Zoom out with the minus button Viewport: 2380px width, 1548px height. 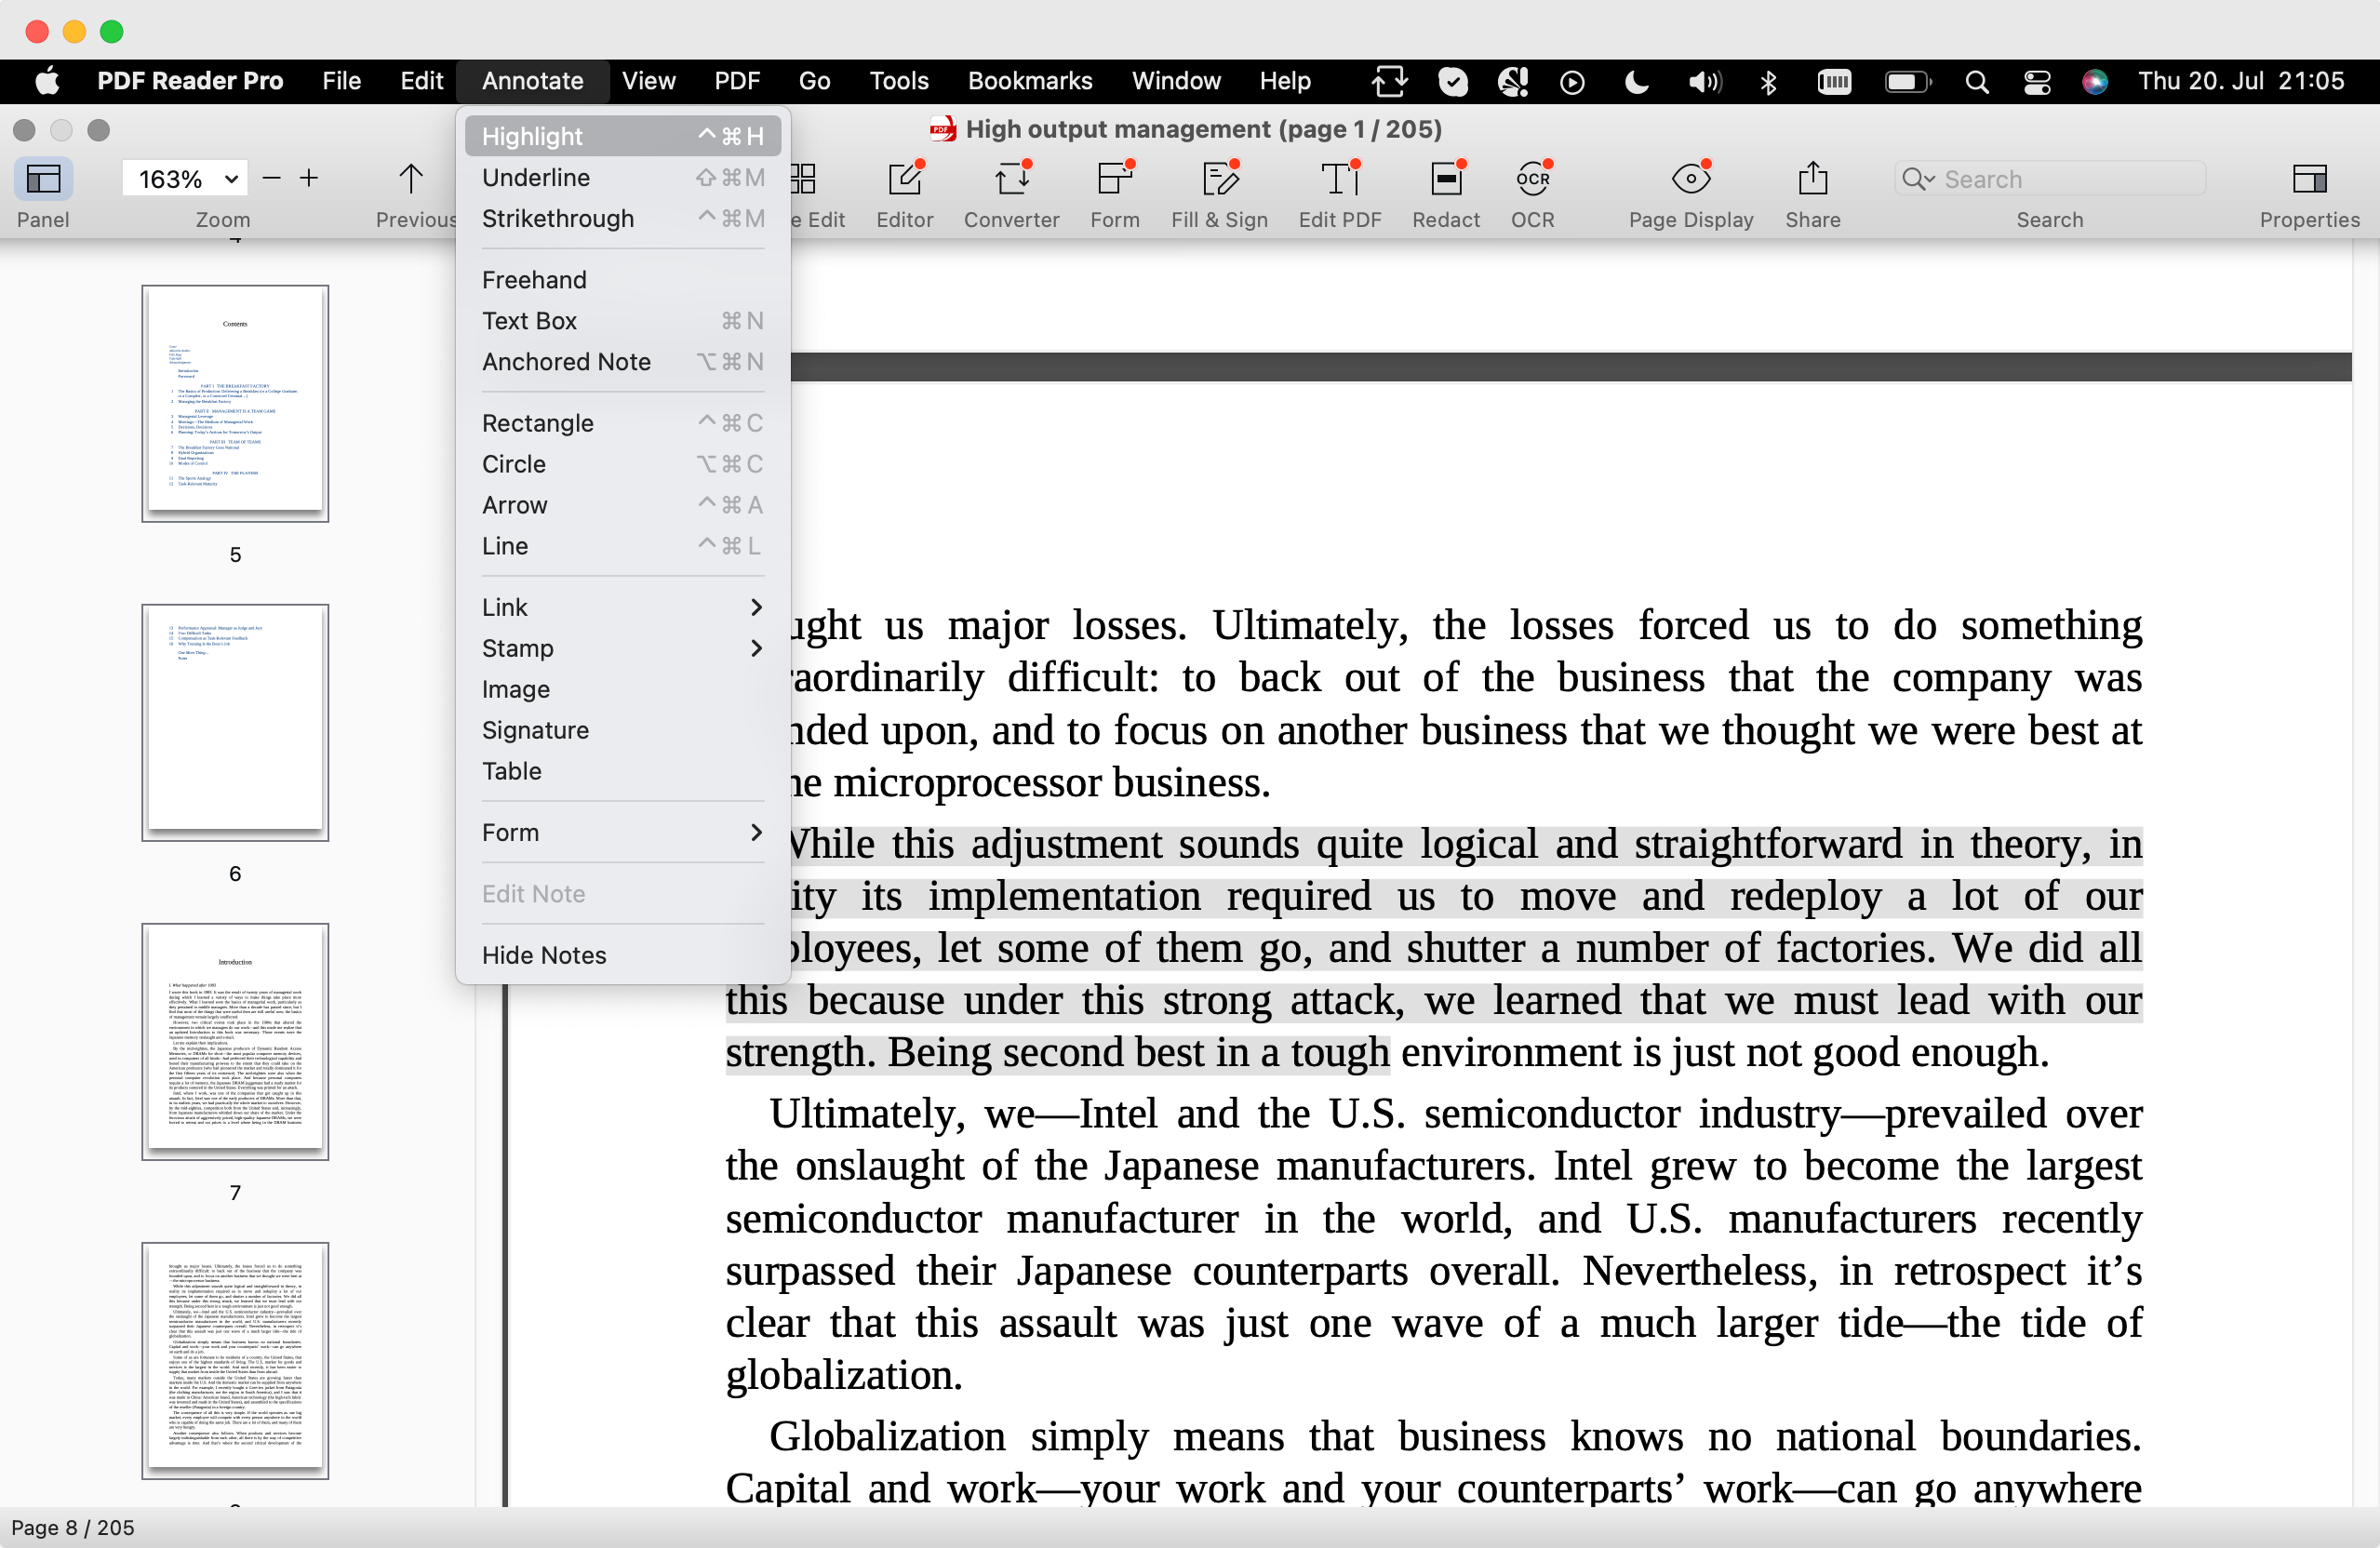[x=271, y=179]
